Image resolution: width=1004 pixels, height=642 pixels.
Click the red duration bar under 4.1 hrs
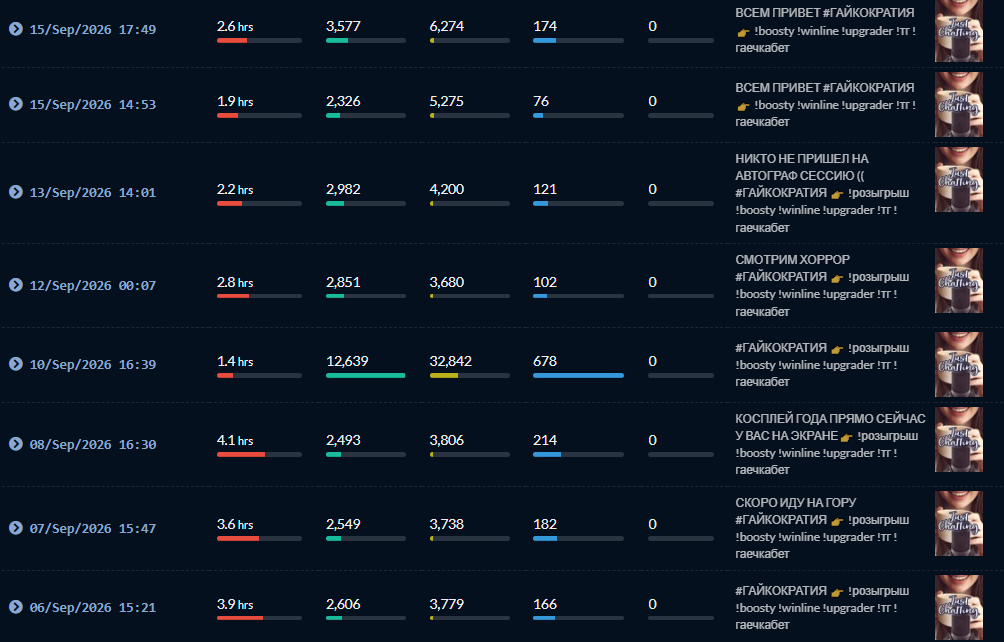click(x=241, y=454)
